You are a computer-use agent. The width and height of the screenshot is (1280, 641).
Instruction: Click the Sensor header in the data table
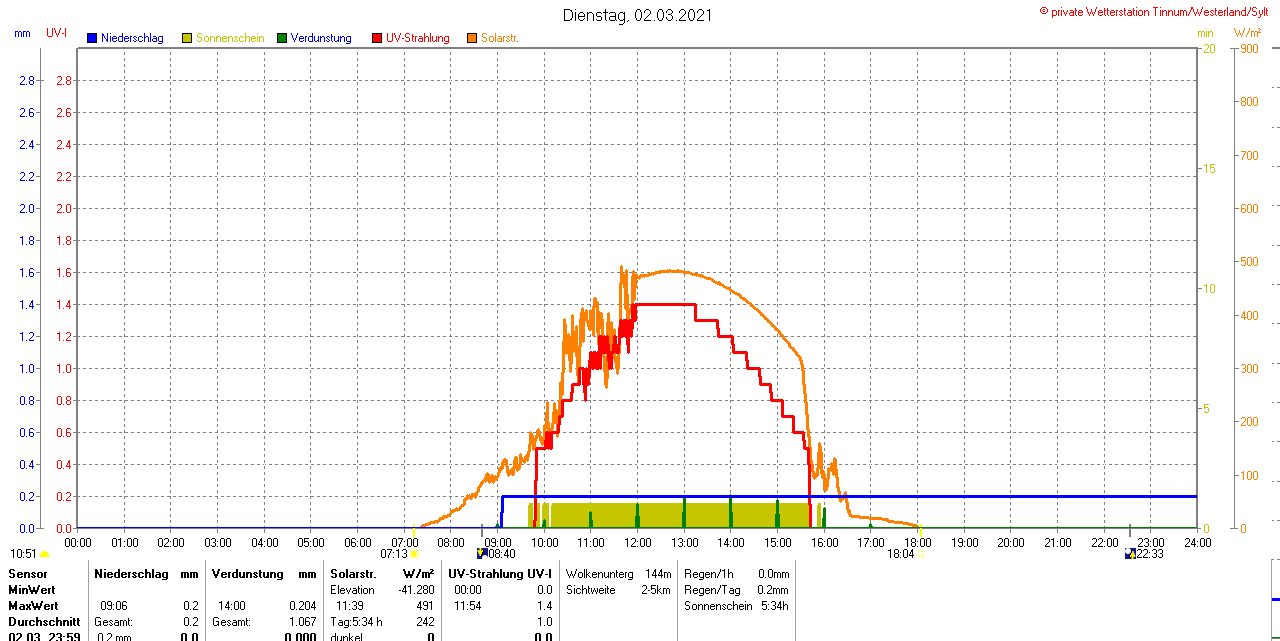point(27,574)
